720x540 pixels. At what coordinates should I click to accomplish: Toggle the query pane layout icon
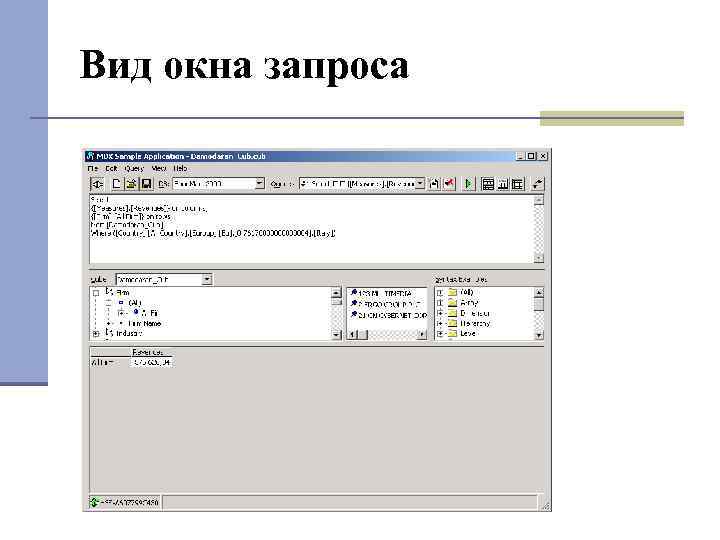point(488,184)
